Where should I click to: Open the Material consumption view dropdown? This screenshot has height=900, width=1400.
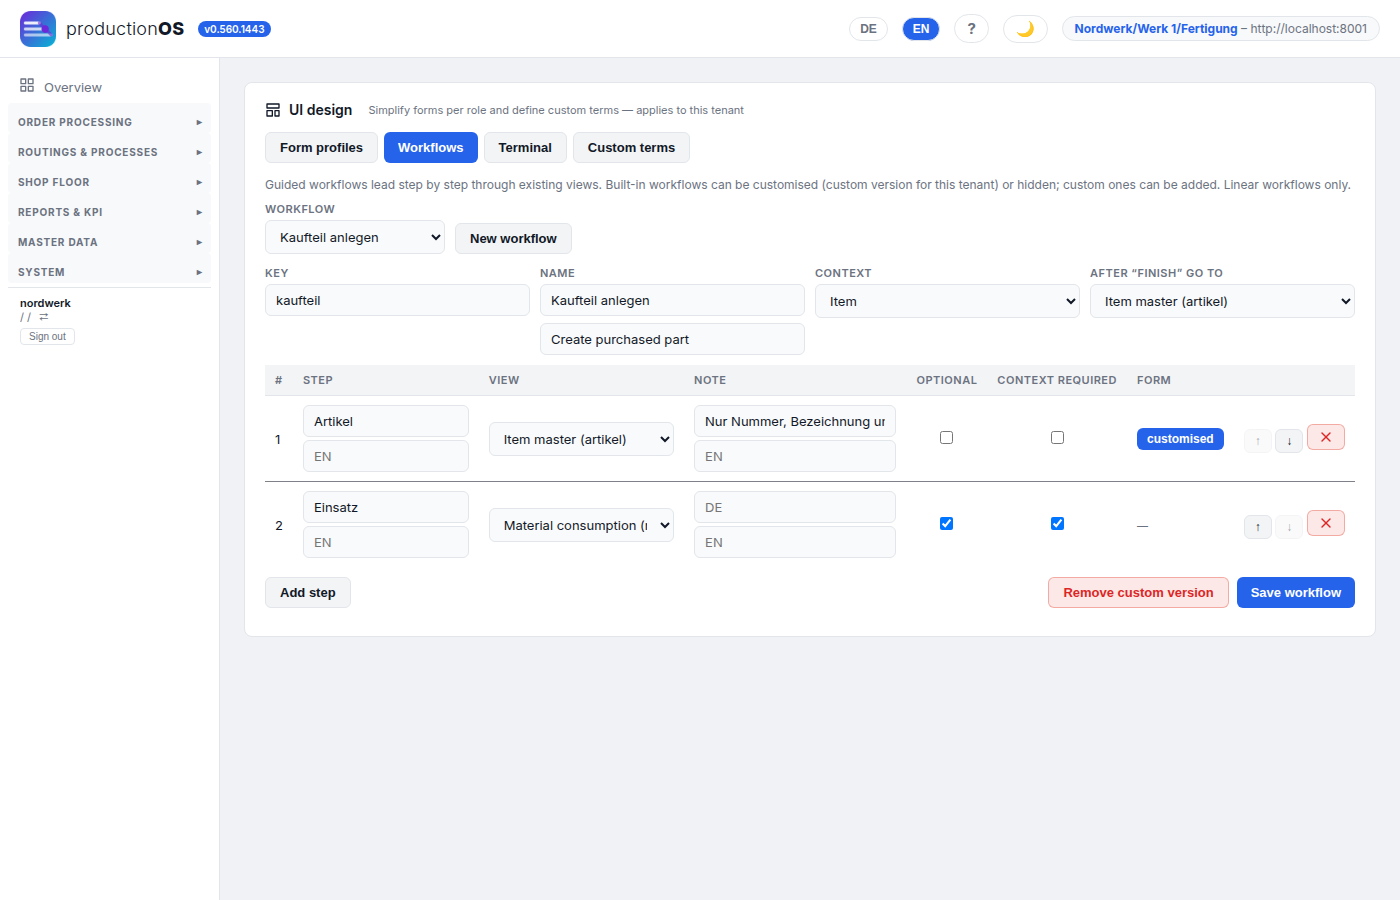[x=581, y=525]
